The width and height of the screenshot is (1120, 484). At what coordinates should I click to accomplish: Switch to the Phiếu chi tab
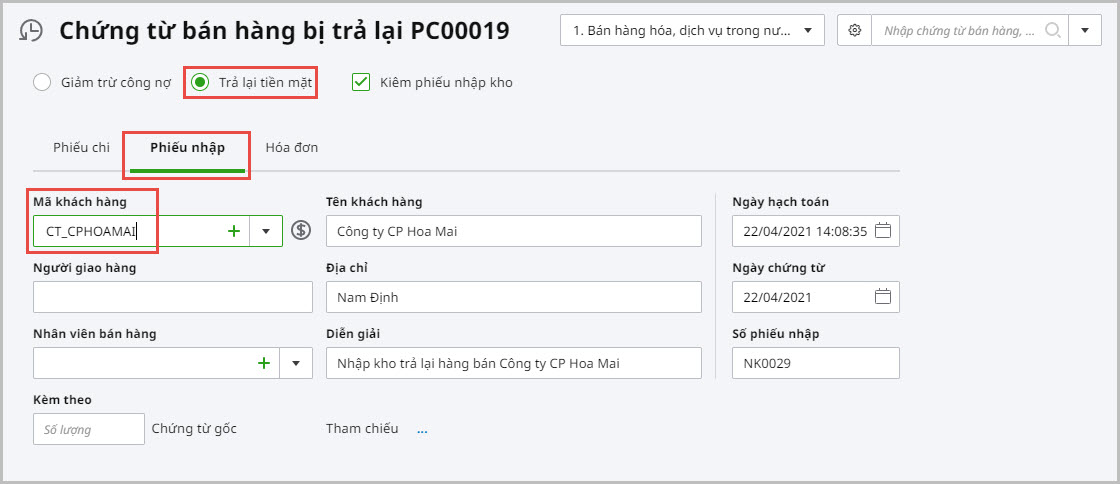81,148
